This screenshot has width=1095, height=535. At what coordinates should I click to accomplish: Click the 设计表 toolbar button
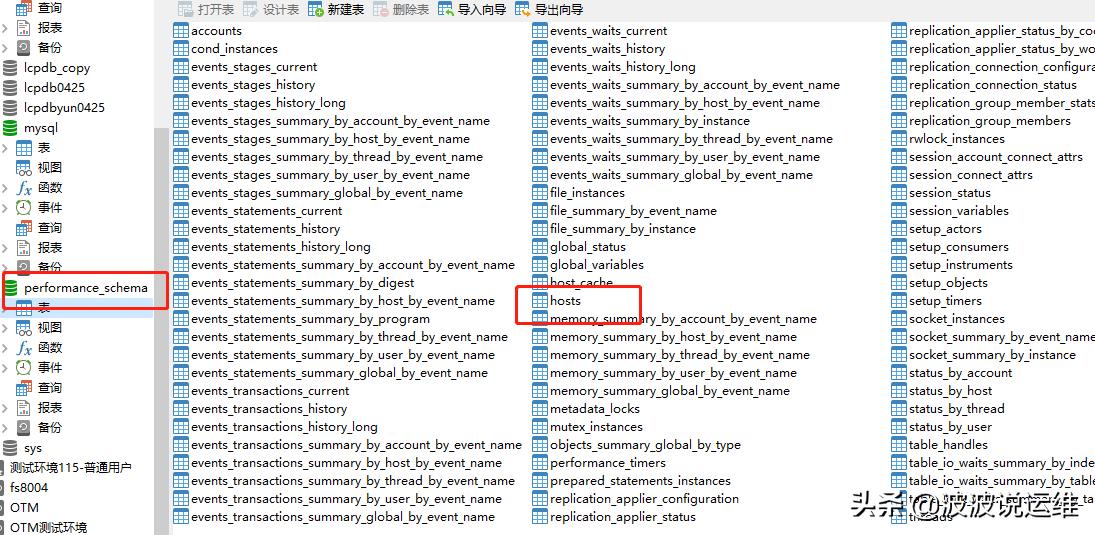point(271,10)
